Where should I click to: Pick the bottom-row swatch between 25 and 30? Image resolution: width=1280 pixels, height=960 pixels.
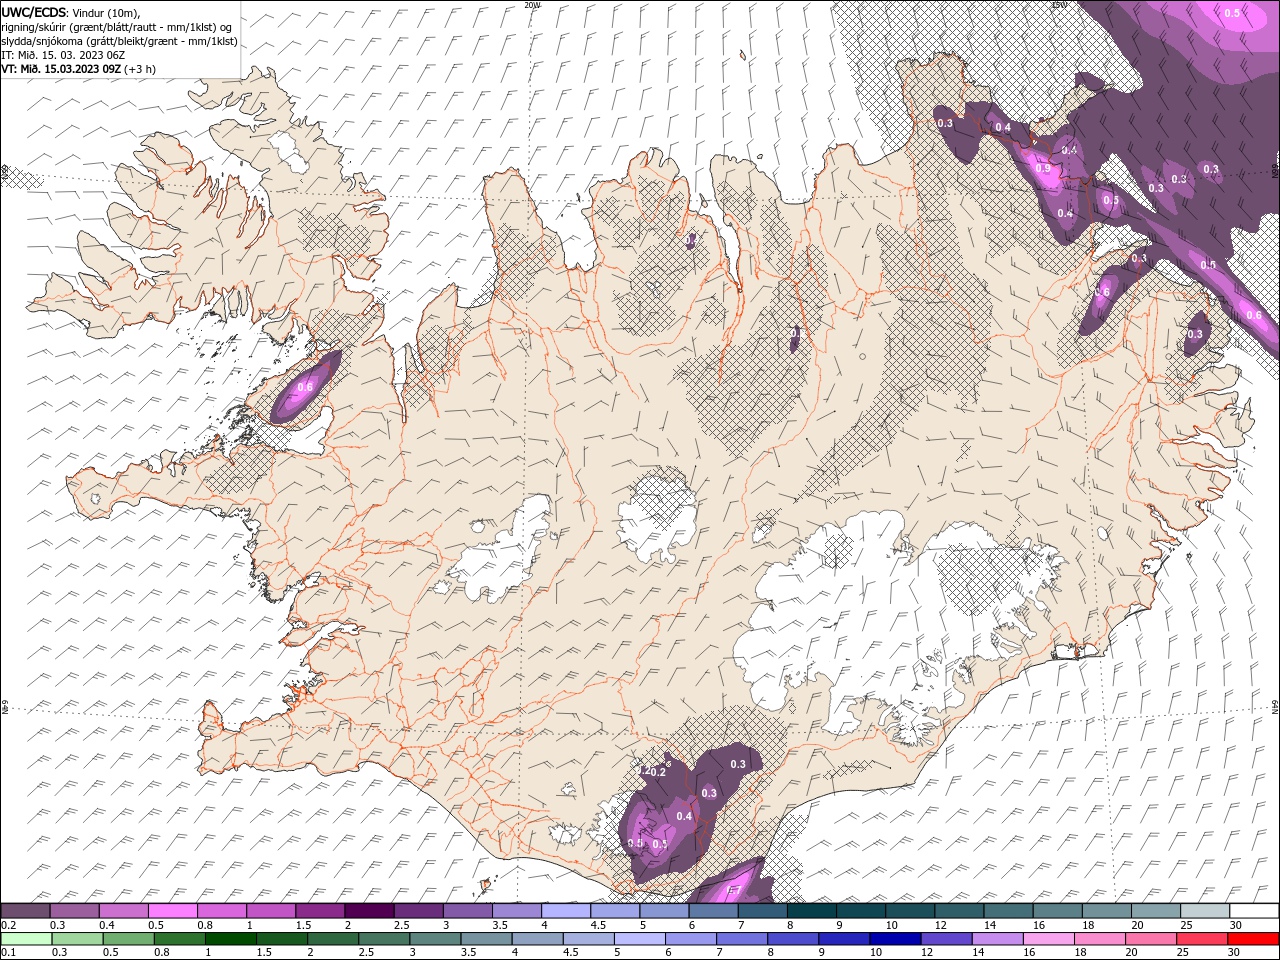[x=1201, y=939]
